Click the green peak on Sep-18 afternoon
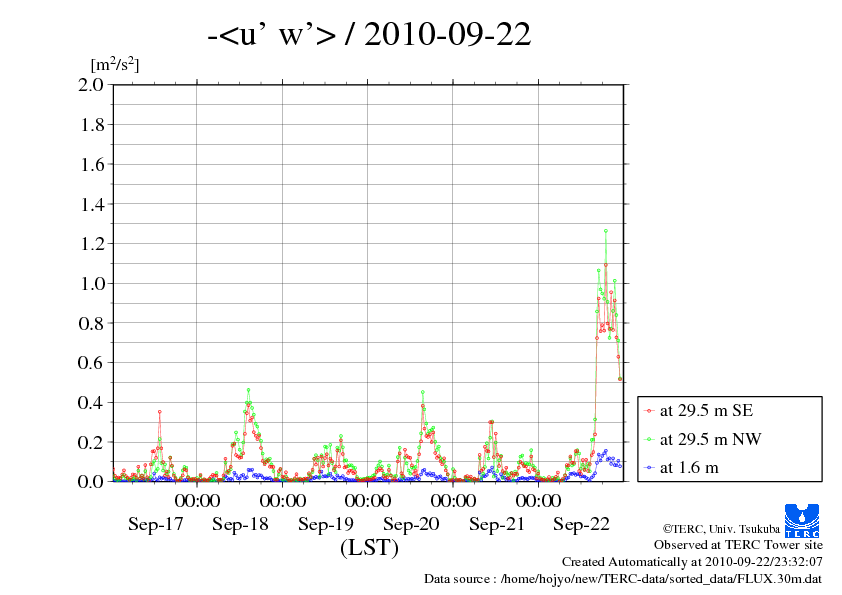This screenshot has height=595, width=842. (x=248, y=390)
